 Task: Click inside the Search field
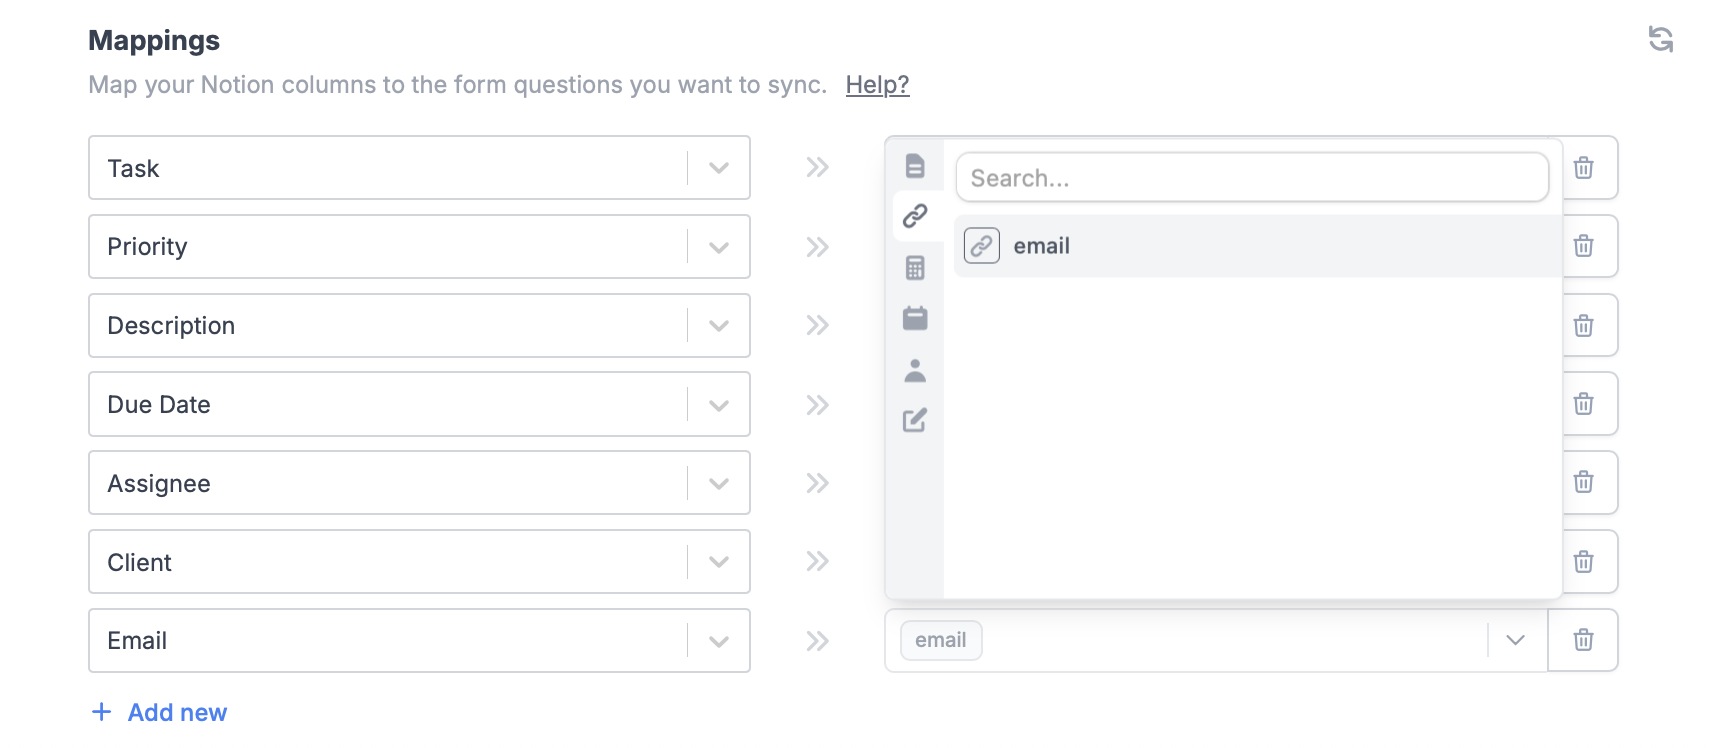[1251, 177]
